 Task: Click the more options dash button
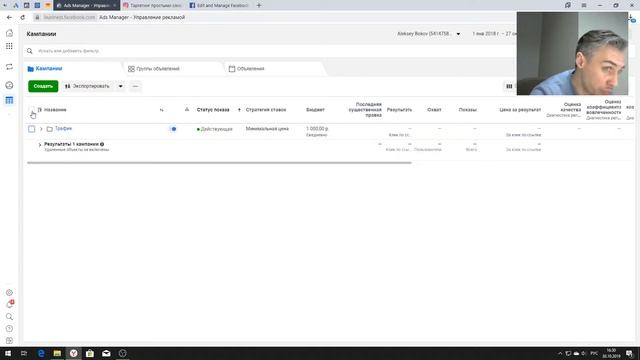point(136,86)
